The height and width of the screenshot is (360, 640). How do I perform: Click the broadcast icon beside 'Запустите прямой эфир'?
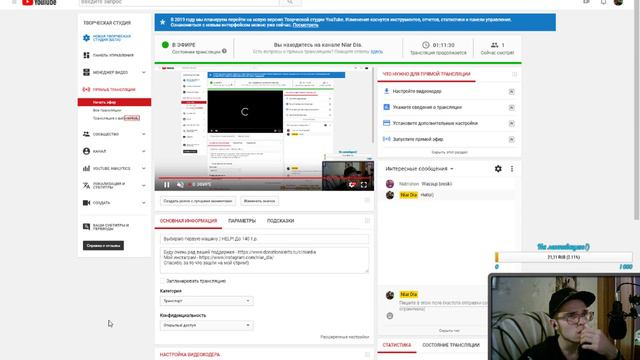pyautogui.click(x=386, y=139)
